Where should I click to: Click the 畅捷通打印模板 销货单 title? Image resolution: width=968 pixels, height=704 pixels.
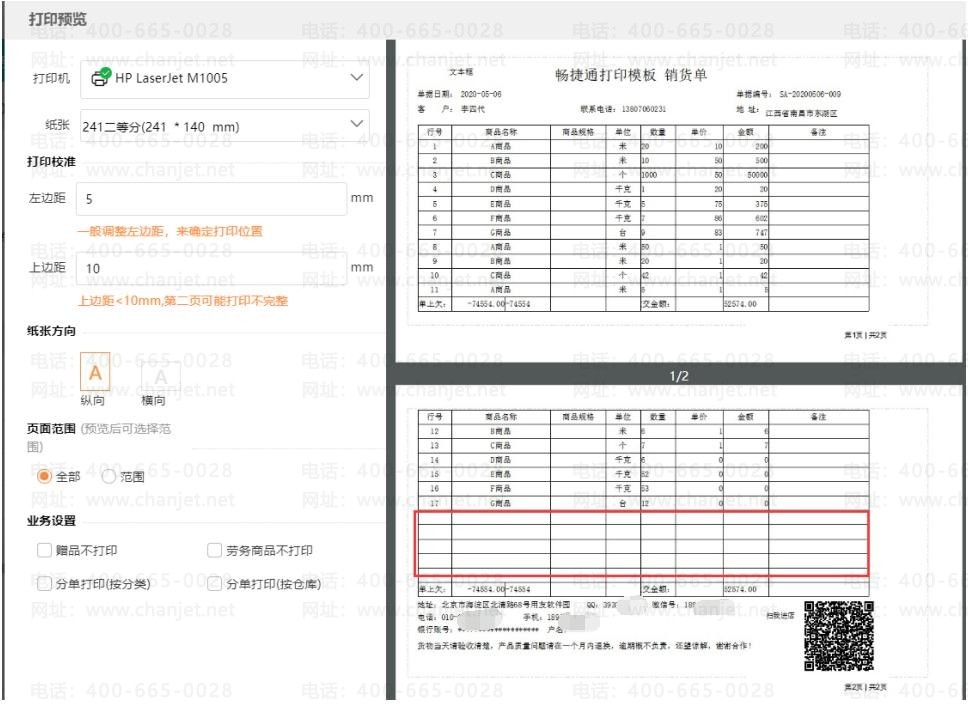point(631,75)
